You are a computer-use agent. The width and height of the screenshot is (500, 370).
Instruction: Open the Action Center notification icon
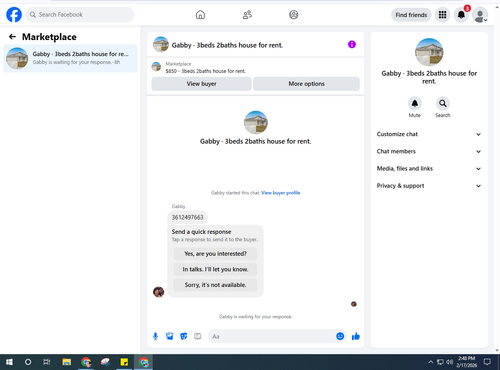pos(487,362)
